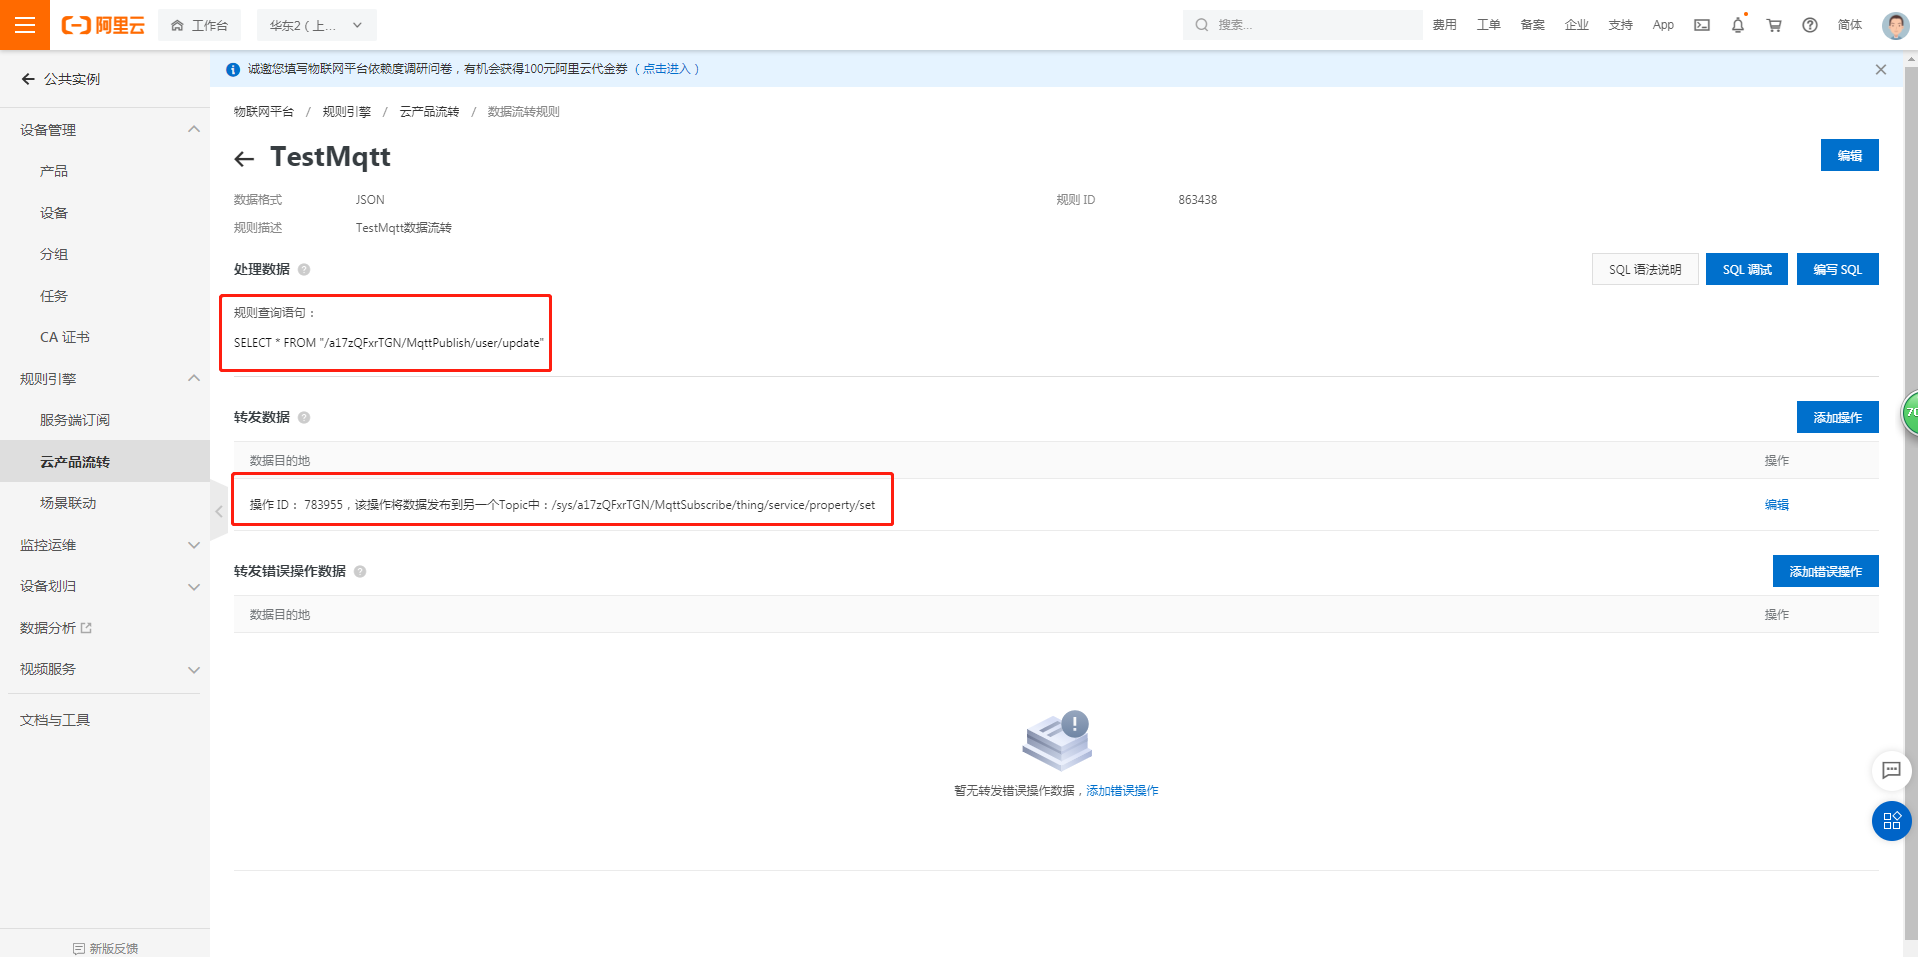Edit the forwarding operation 783955

[1777, 505]
